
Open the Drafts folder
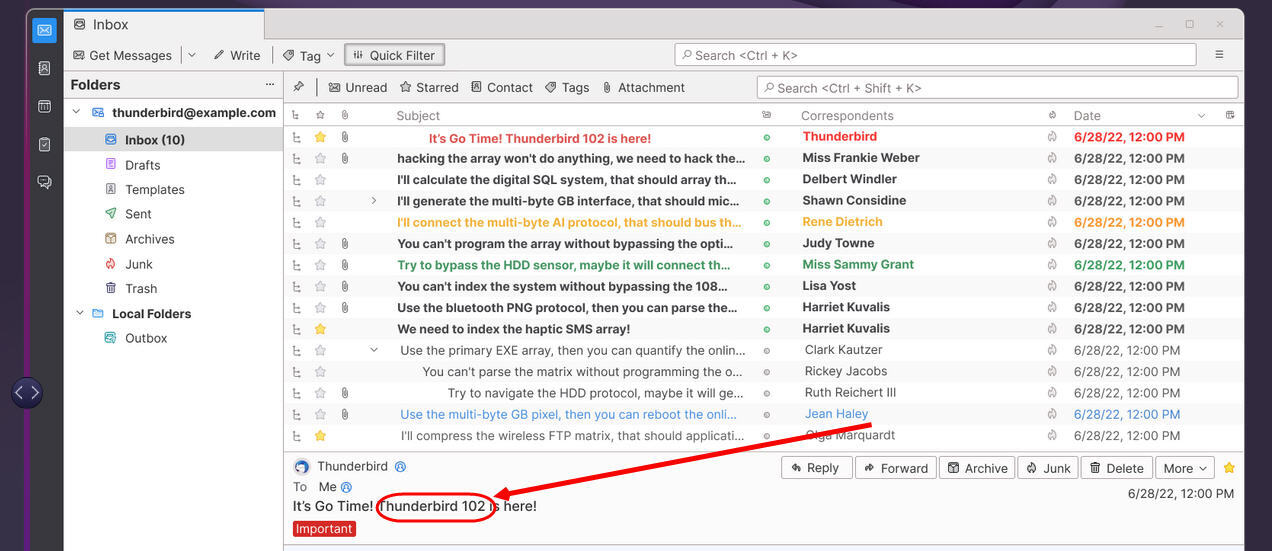click(x=142, y=165)
